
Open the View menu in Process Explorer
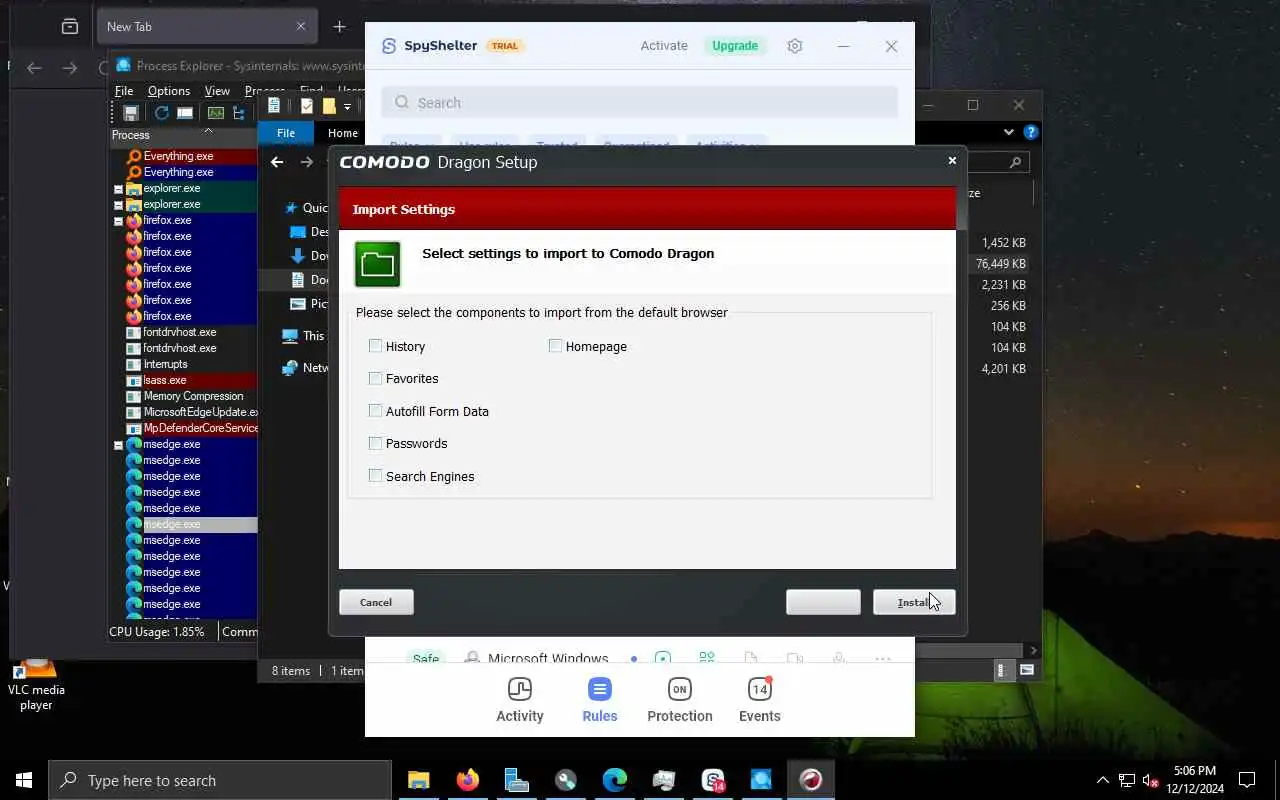click(x=217, y=91)
